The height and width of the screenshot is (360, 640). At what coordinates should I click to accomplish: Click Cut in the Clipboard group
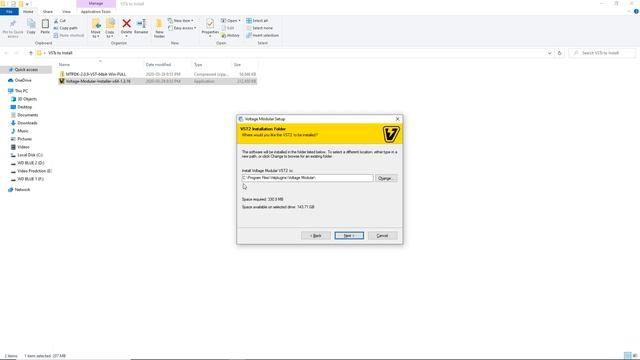pyautogui.click(x=60, y=20)
